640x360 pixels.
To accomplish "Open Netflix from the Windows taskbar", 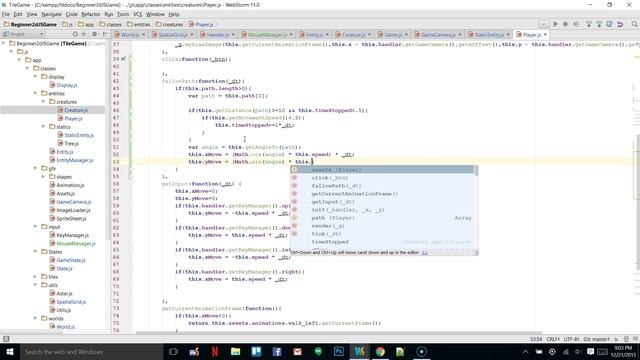I will click(215, 351).
